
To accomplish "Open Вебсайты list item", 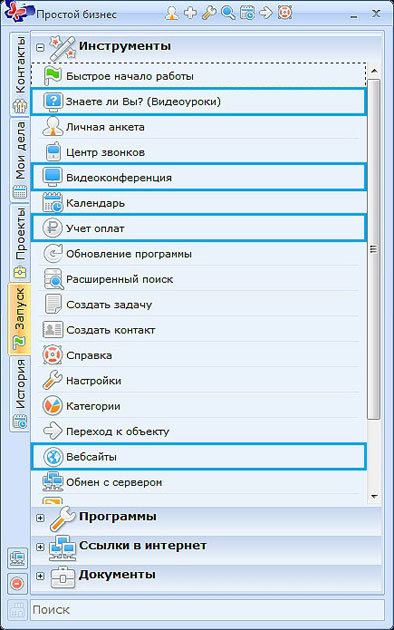I will 198,456.
